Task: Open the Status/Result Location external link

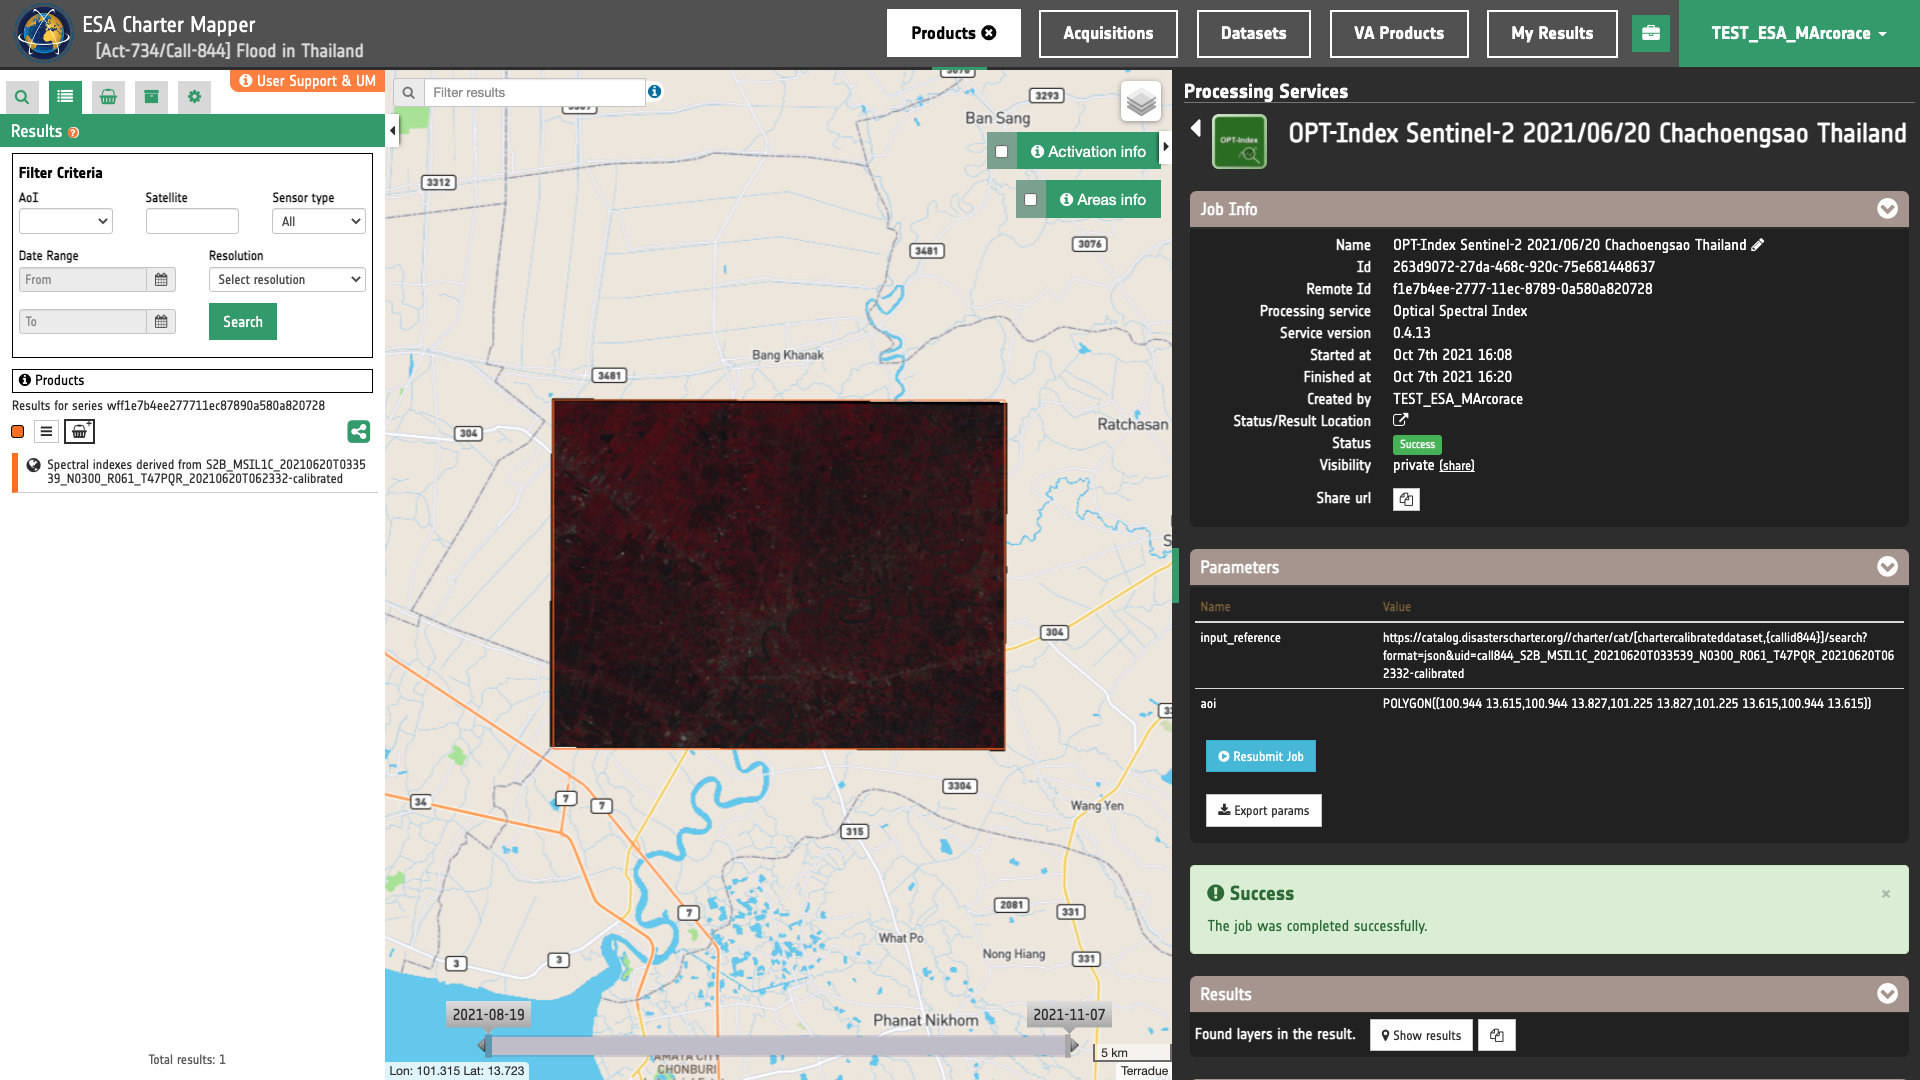Action: coord(1401,421)
